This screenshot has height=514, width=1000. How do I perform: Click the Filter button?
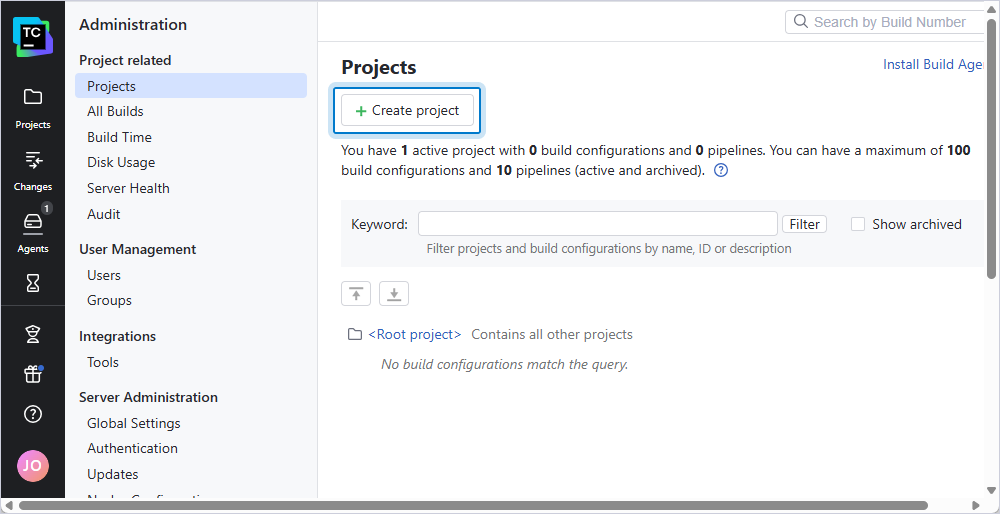(804, 224)
